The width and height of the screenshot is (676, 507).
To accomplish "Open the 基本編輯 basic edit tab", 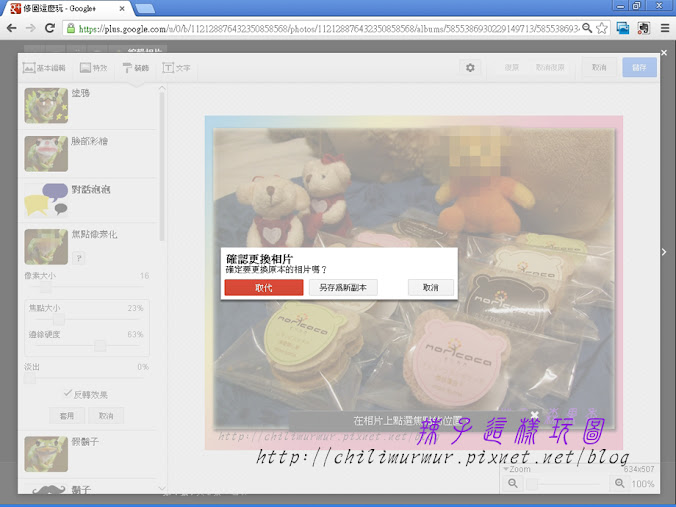I will (x=44, y=68).
